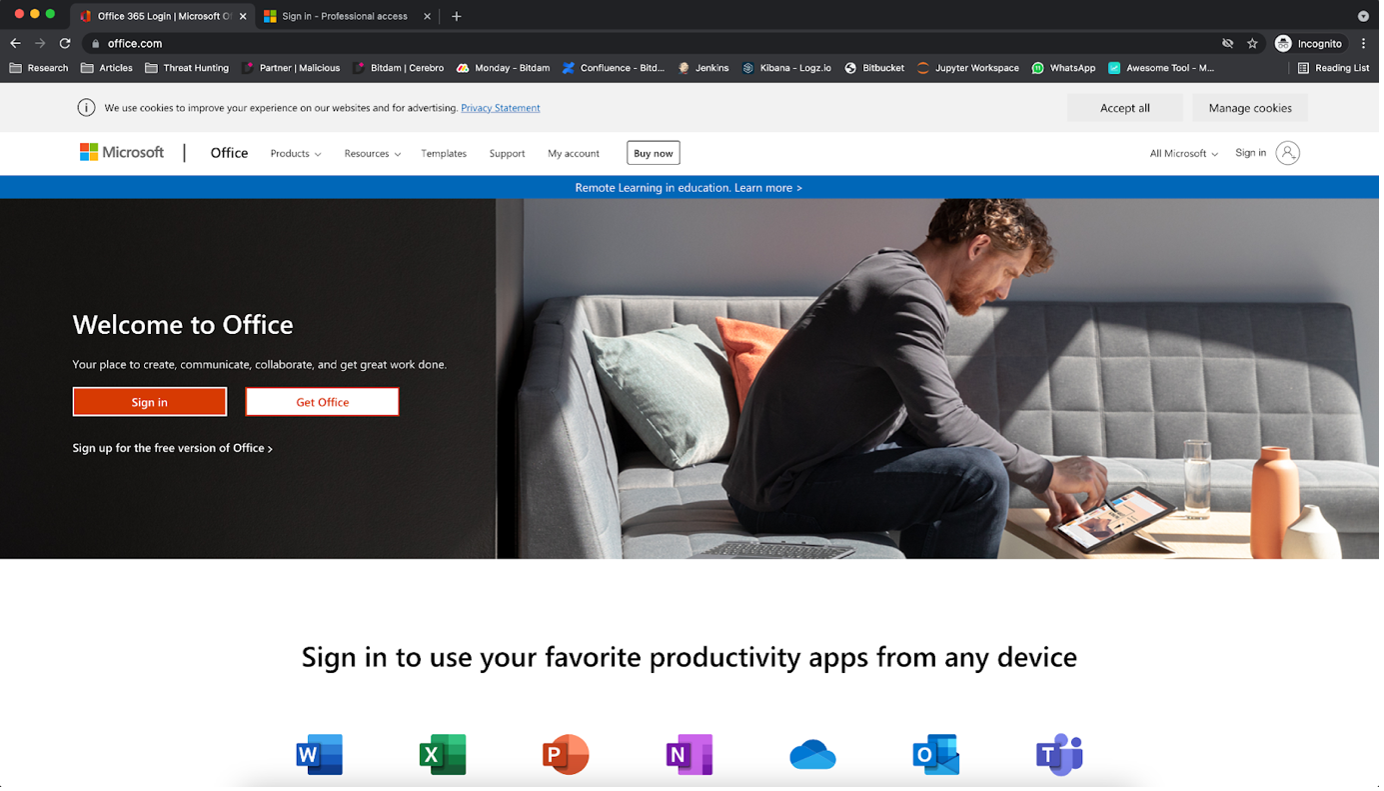Click the Manage cookies button
This screenshot has height=791, width=1384.
pyautogui.click(x=1254, y=108)
